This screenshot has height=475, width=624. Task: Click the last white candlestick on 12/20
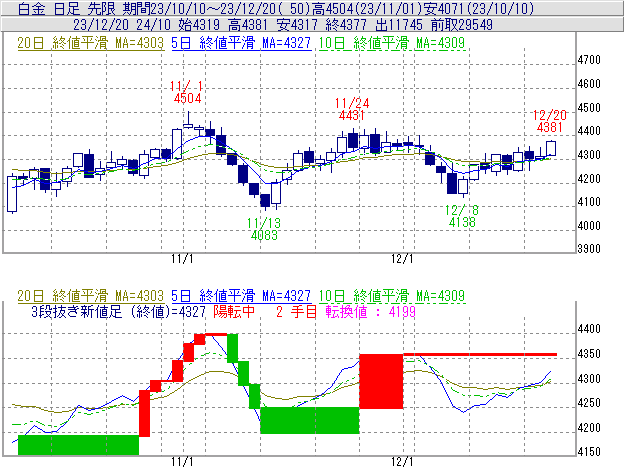tap(551, 148)
